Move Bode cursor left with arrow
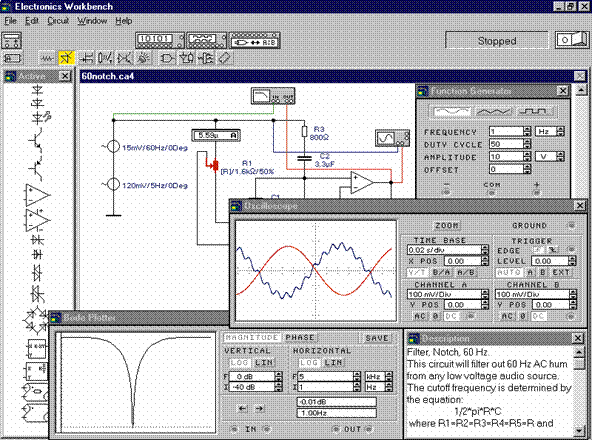 click(x=243, y=409)
